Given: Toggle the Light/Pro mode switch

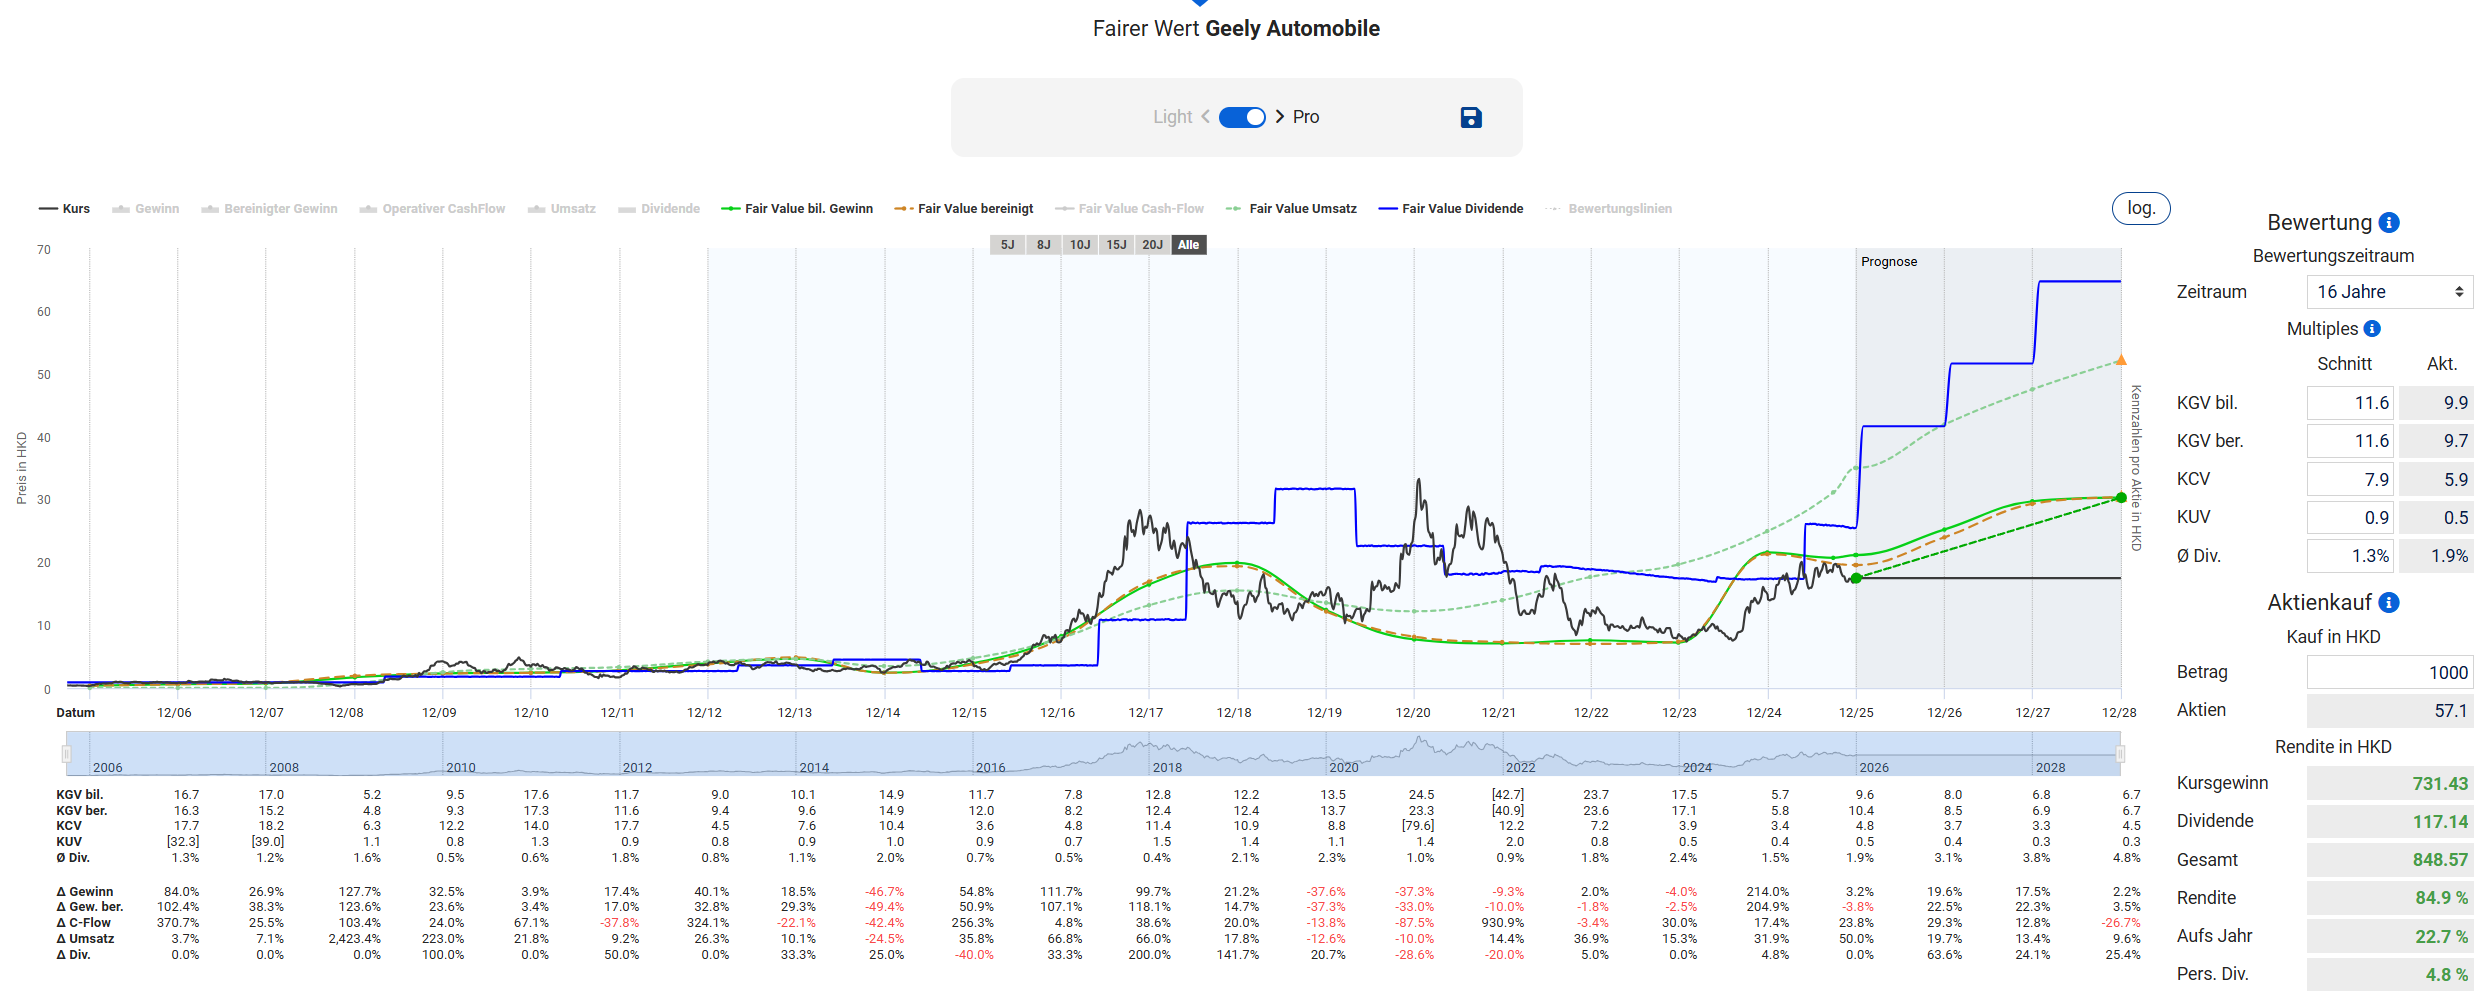Looking at the screenshot, I should click(x=1242, y=117).
